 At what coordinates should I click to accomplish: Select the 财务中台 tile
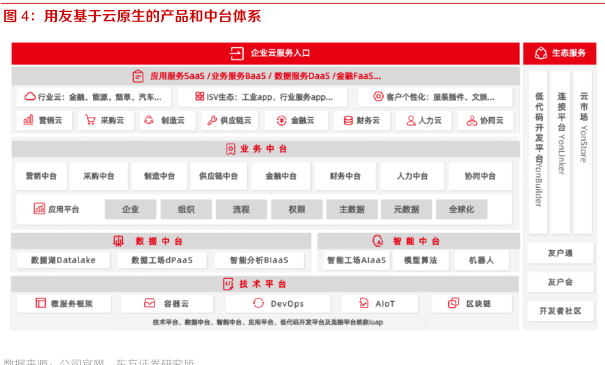click(345, 176)
